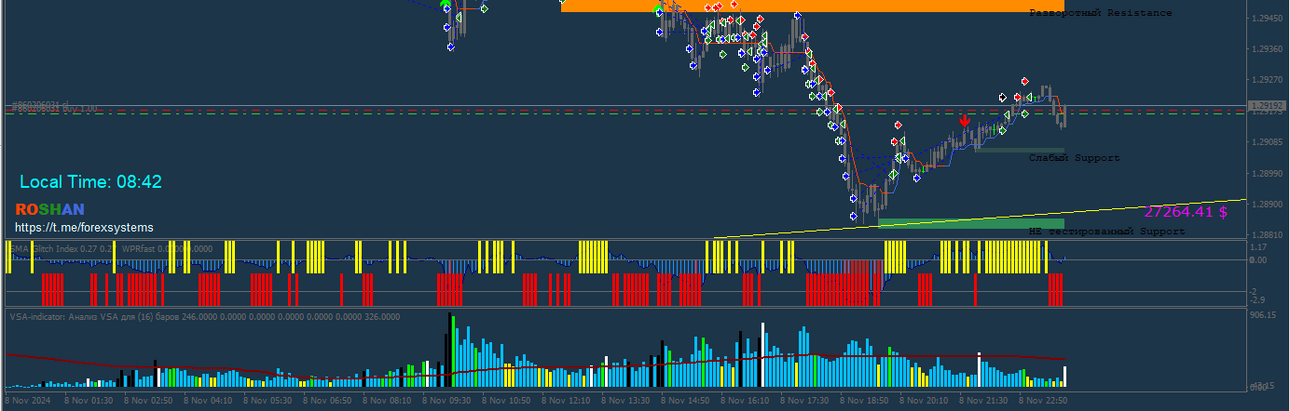Click the 1.29085 price axis label
Screen dimensions: 1290x411
1267,142
